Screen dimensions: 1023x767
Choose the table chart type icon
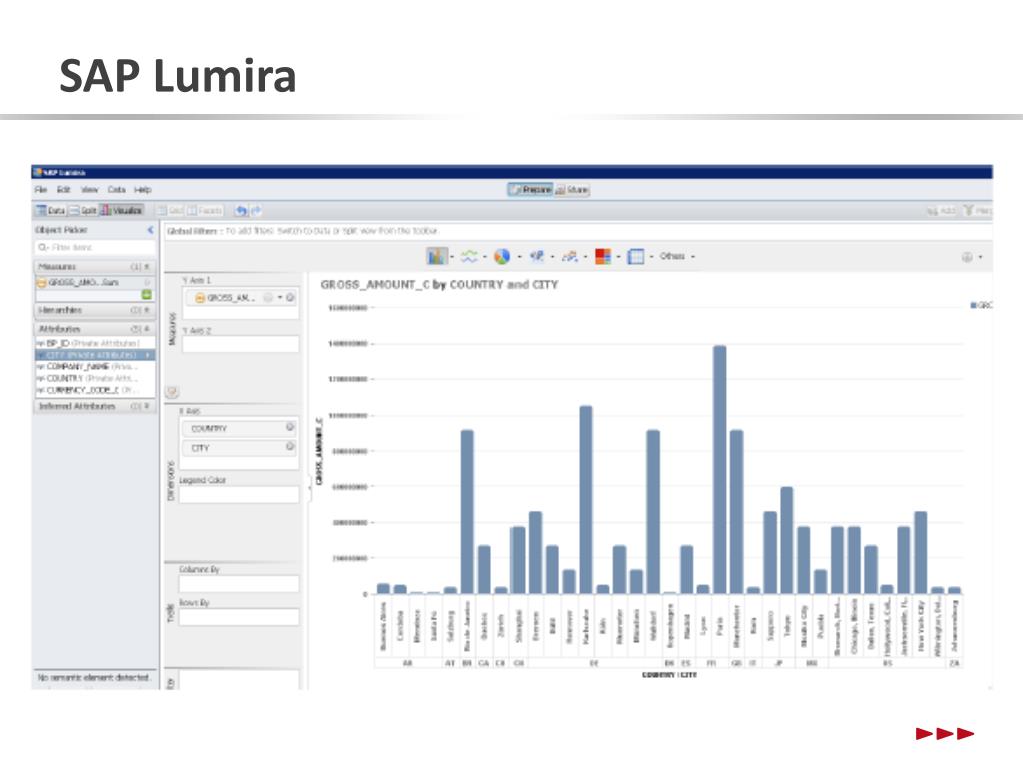635,256
